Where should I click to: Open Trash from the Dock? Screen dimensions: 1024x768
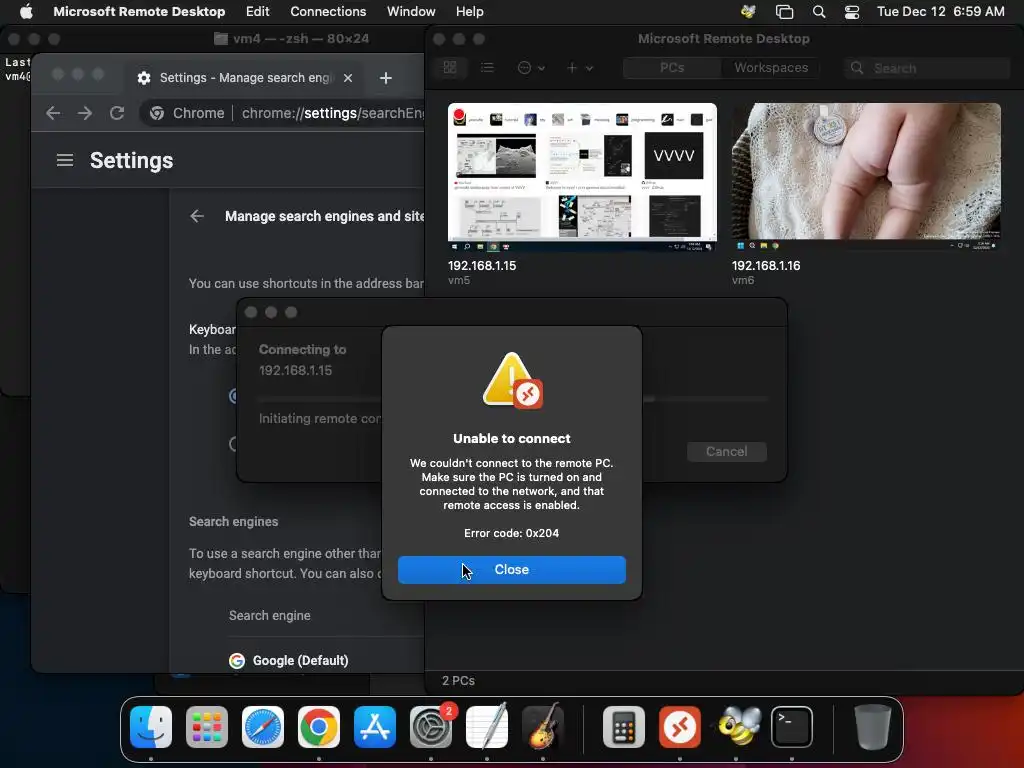tap(872, 727)
